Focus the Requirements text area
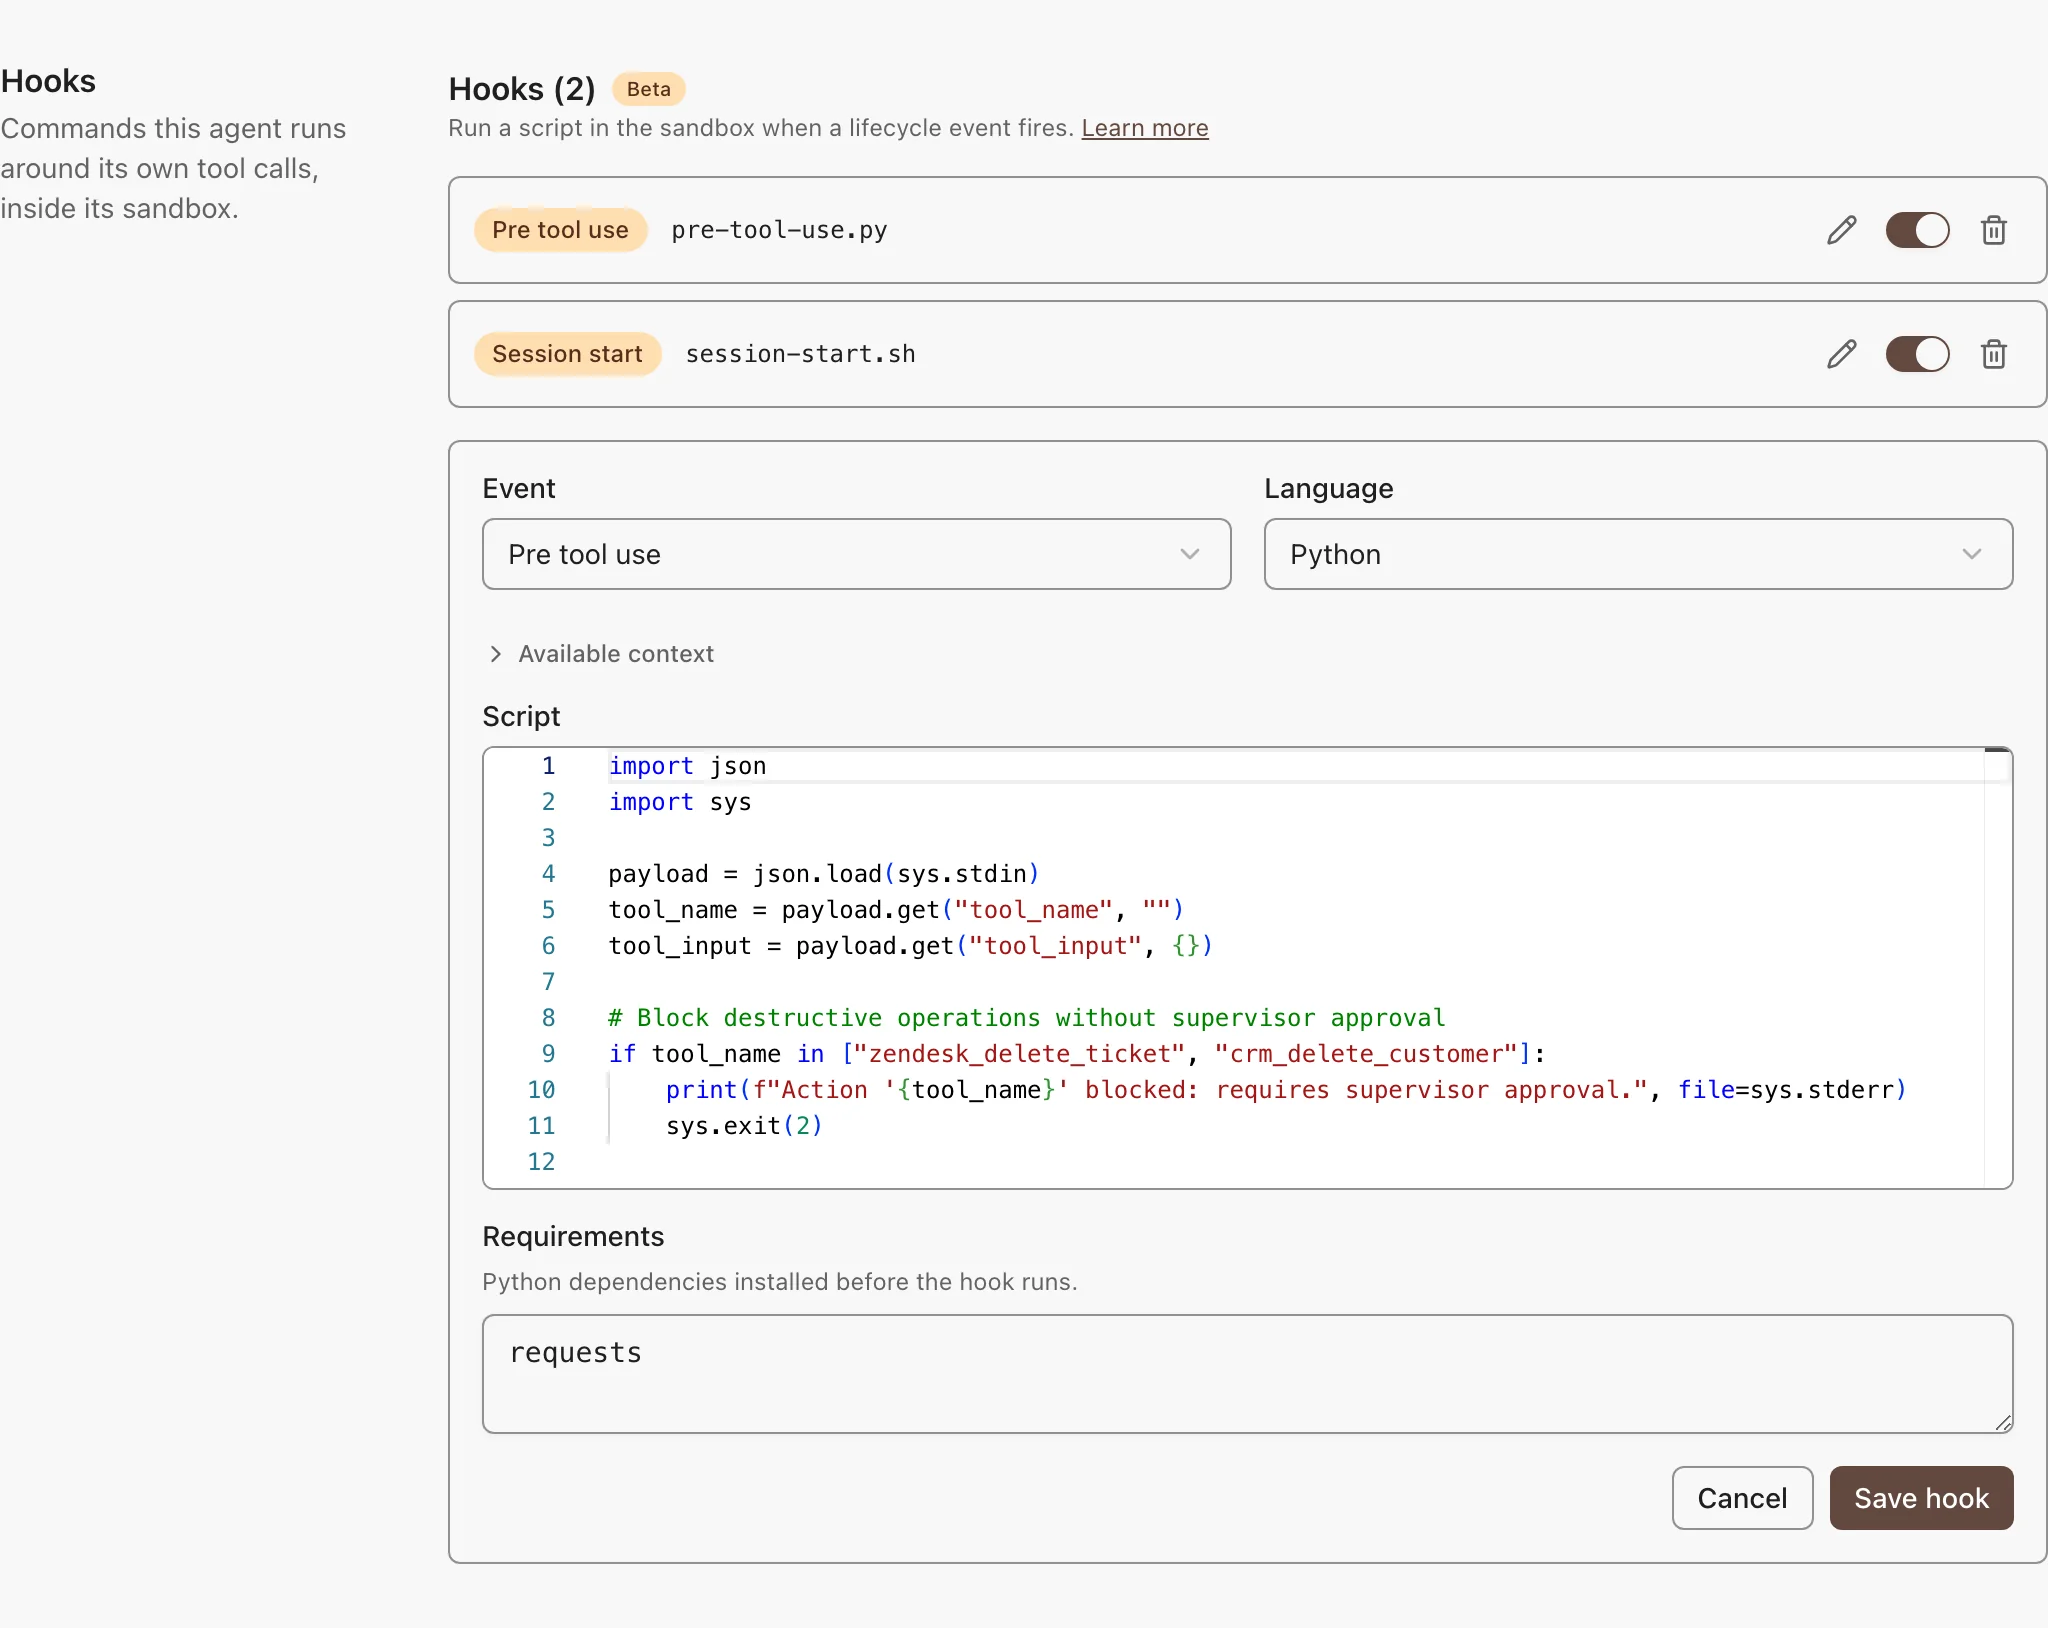This screenshot has height=1628, width=2048. [x=1247, y=1374]
